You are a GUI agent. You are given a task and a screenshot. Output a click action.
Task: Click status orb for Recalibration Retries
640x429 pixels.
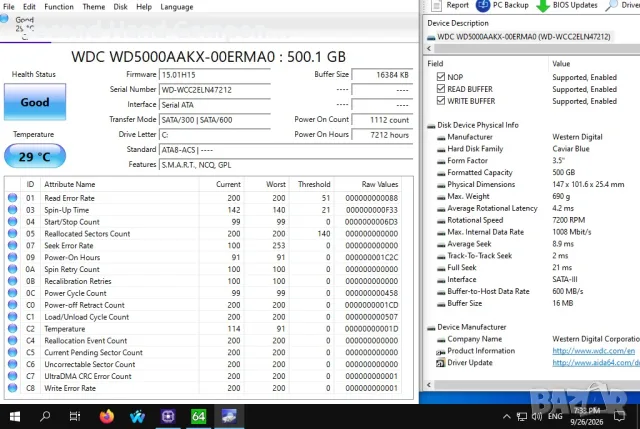point(13,281)
